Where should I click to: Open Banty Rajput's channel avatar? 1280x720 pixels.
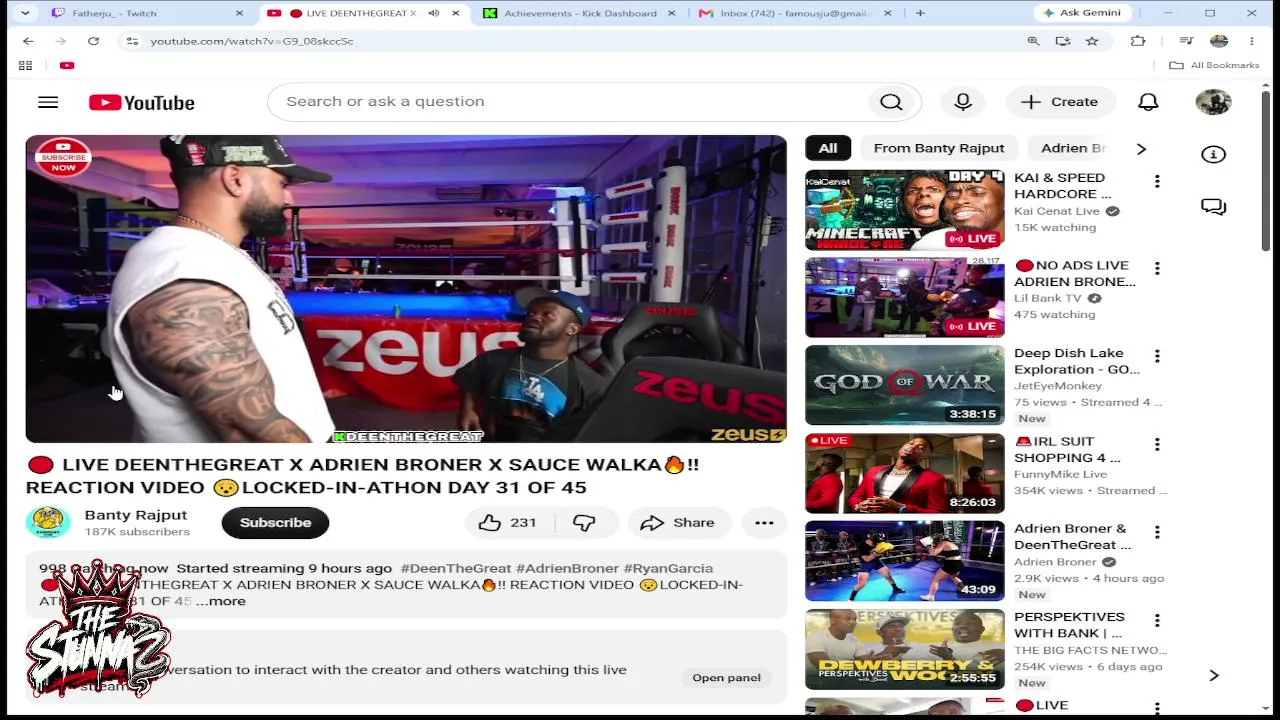48,522
